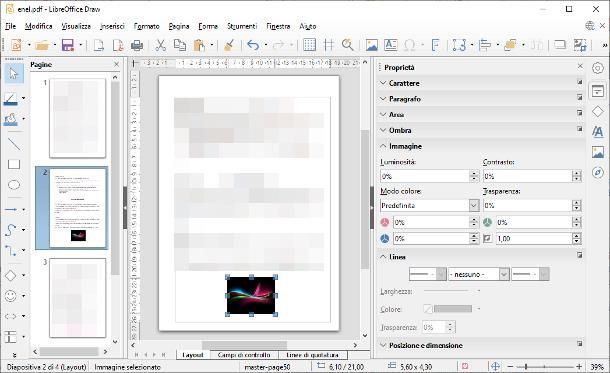
Task: Click the Luminosità input field
Action: pos(425,176)
